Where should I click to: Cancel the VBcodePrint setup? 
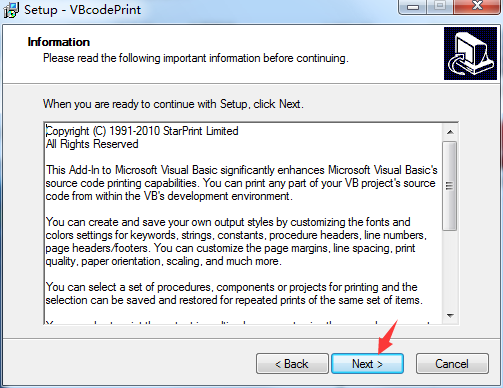point(452,363)
